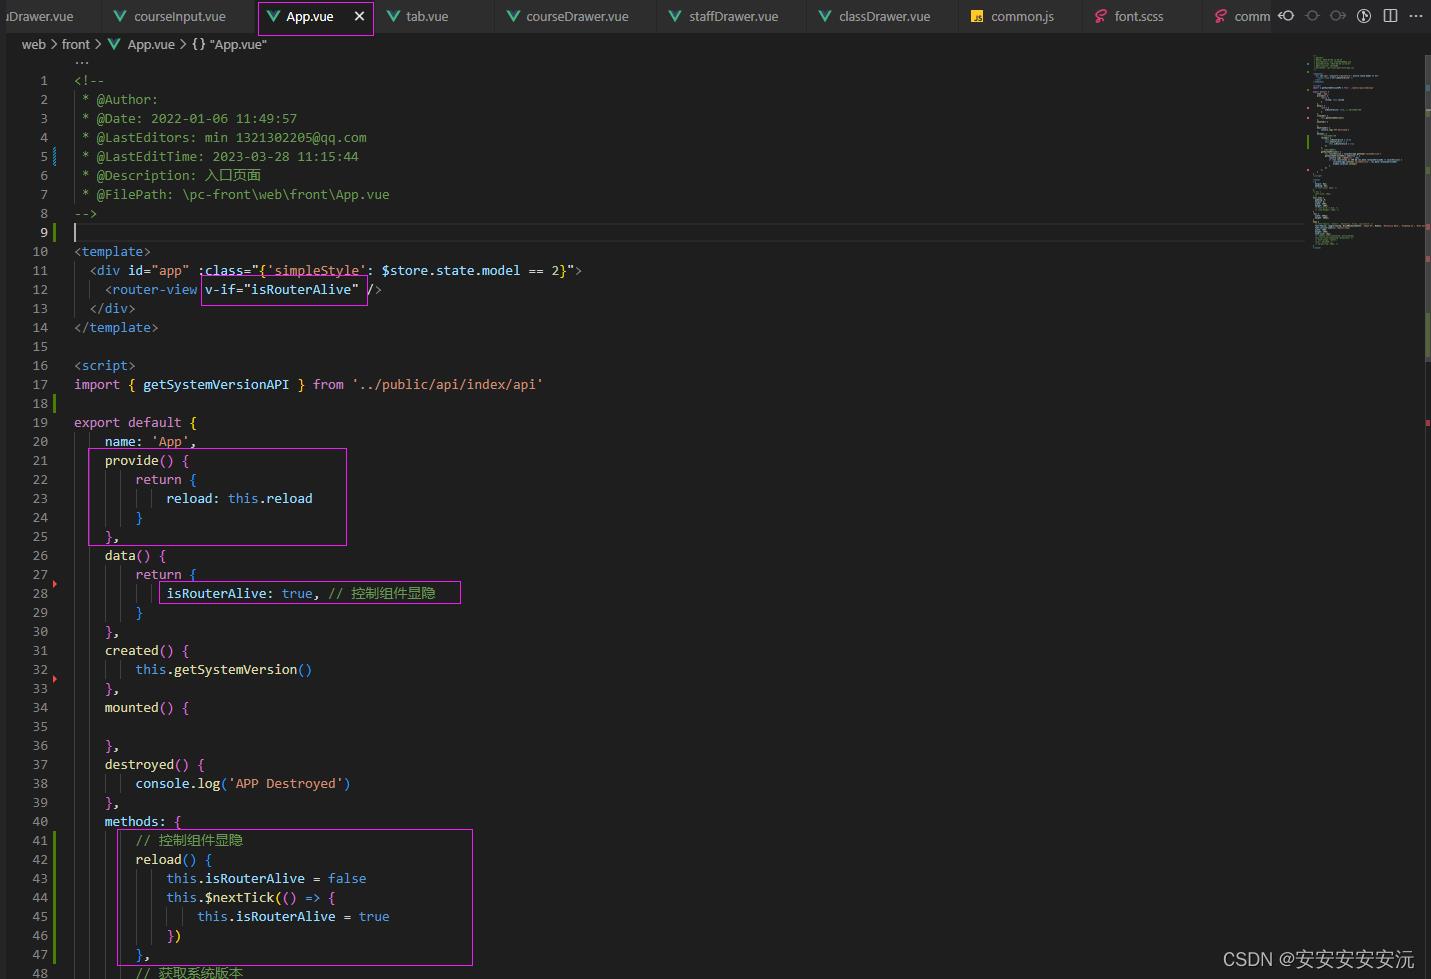
Task: Open changes with next revision icon
Action: (x=1338, y=16)
